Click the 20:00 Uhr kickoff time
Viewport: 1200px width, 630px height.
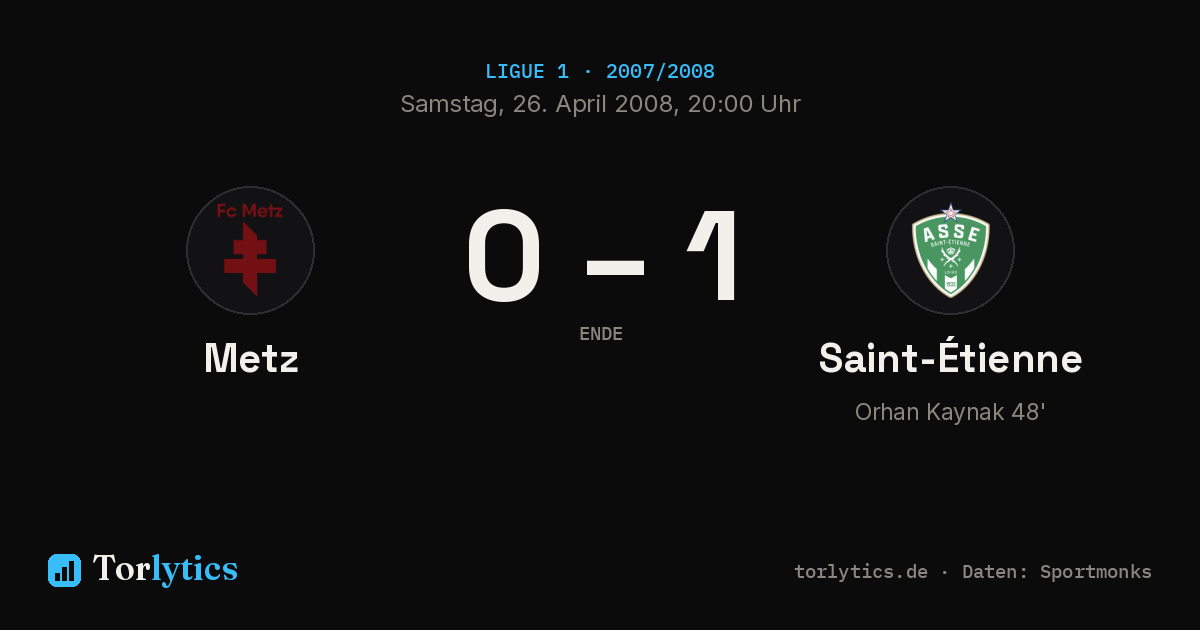(741, 104)
